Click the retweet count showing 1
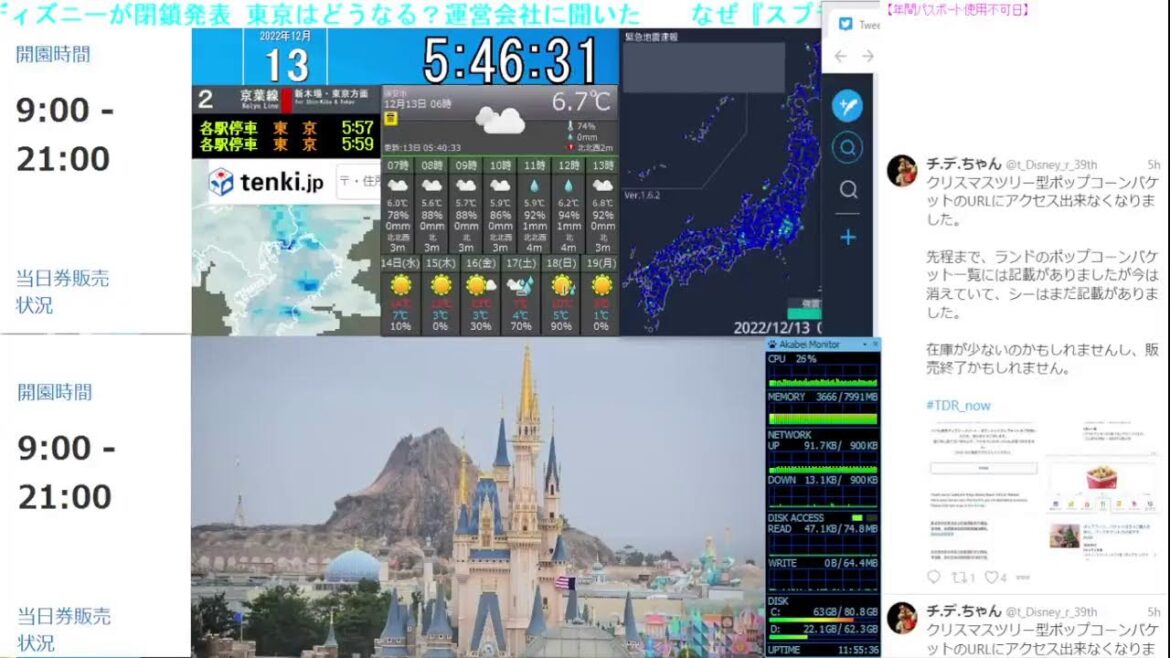The height and width of the screenshot is (658, 1170). click(x=970, y=577)
